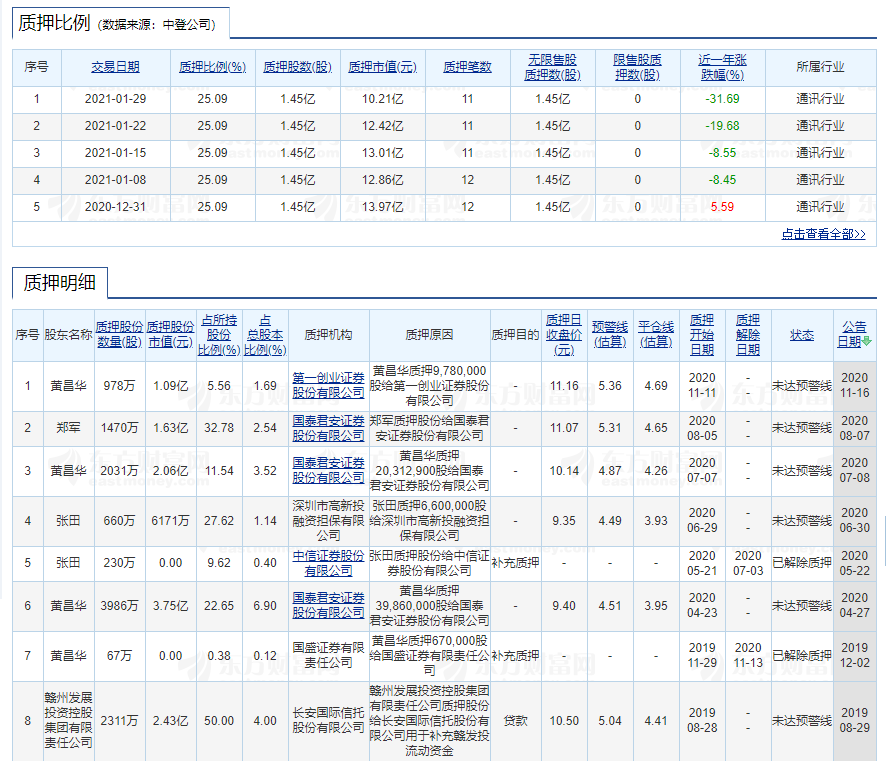Sort by 交易日期 column header

(x=115, y=67)
